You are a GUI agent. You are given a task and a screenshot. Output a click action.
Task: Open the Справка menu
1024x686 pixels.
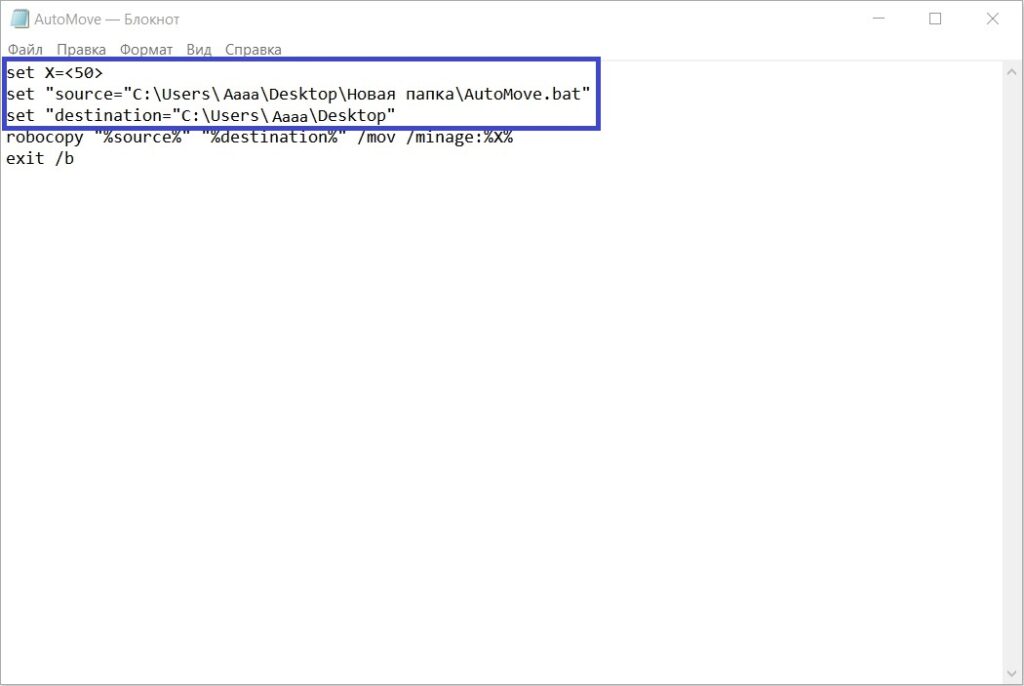pos(253,50)
